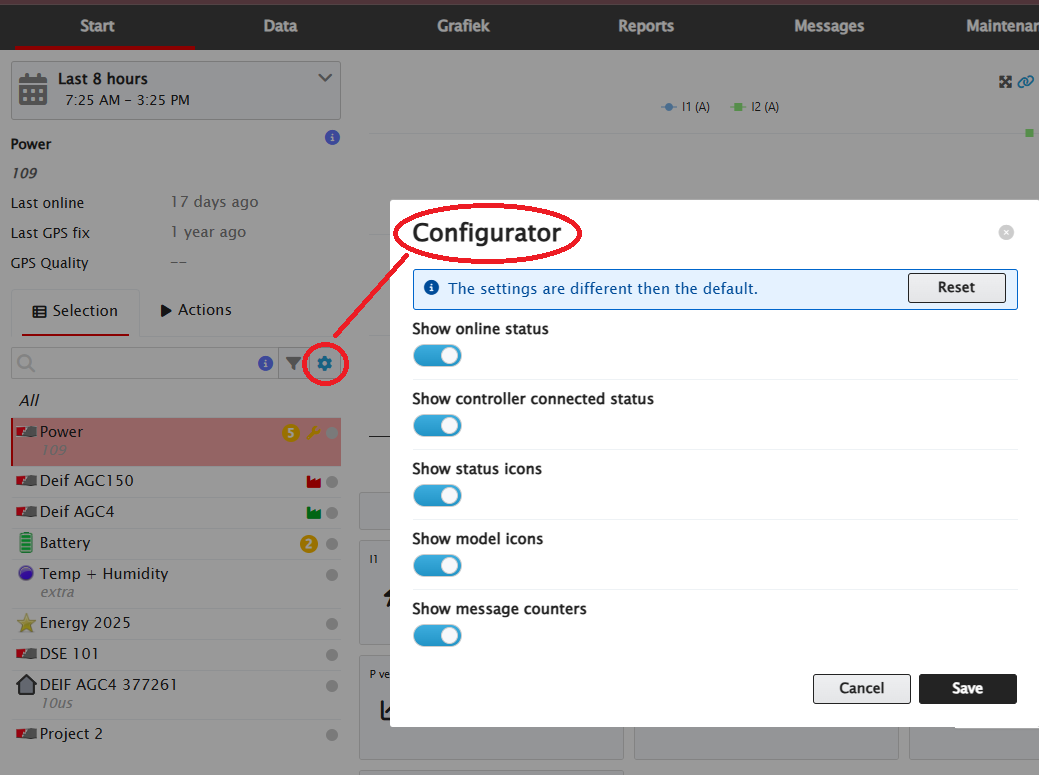Viewport: 1039px width, 775px height.
Task: Click the online status dot on Energy 2025
Action: click(x=332, y=624)
